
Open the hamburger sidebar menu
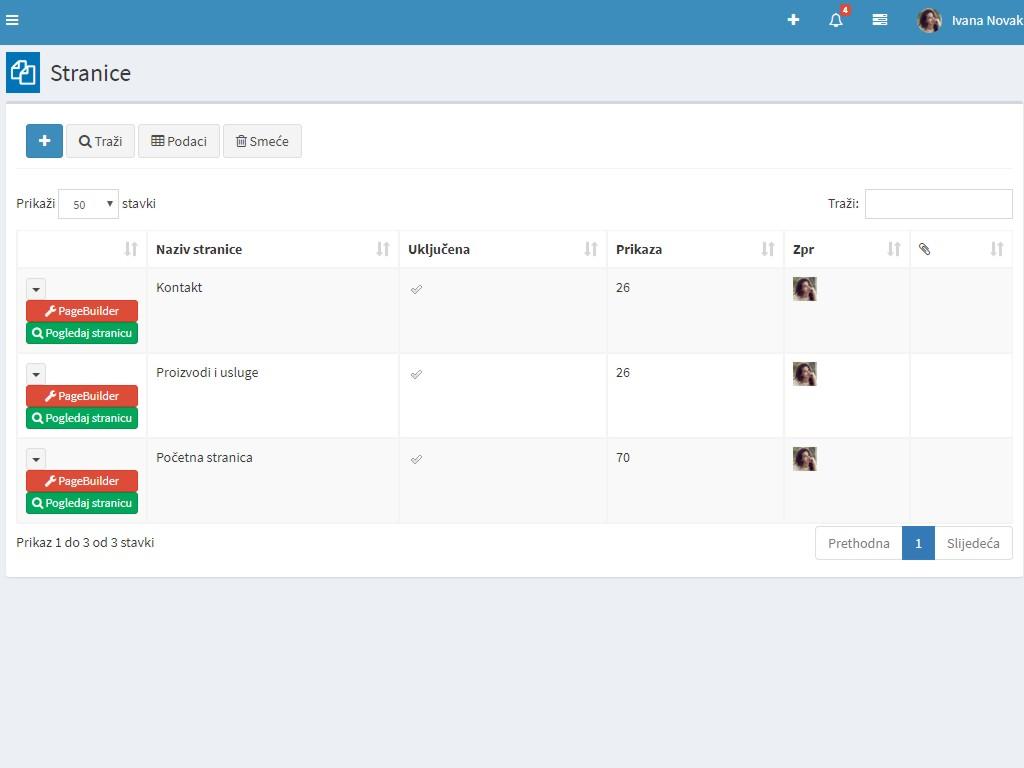[12, 20]
